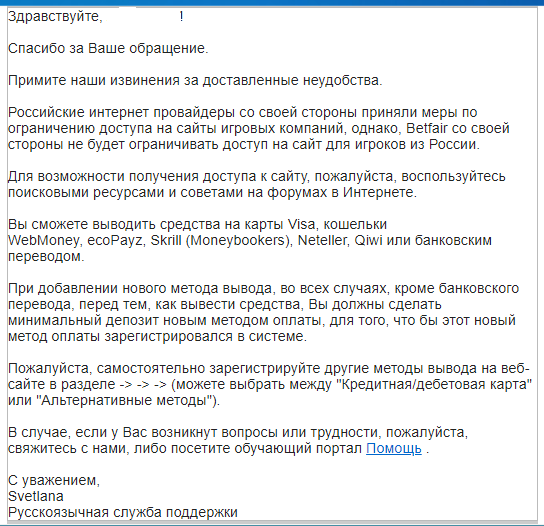Viewport: 544px width, 526px height.
Task: Click the word ecoPayz
Action: click(x=116, y=240)
